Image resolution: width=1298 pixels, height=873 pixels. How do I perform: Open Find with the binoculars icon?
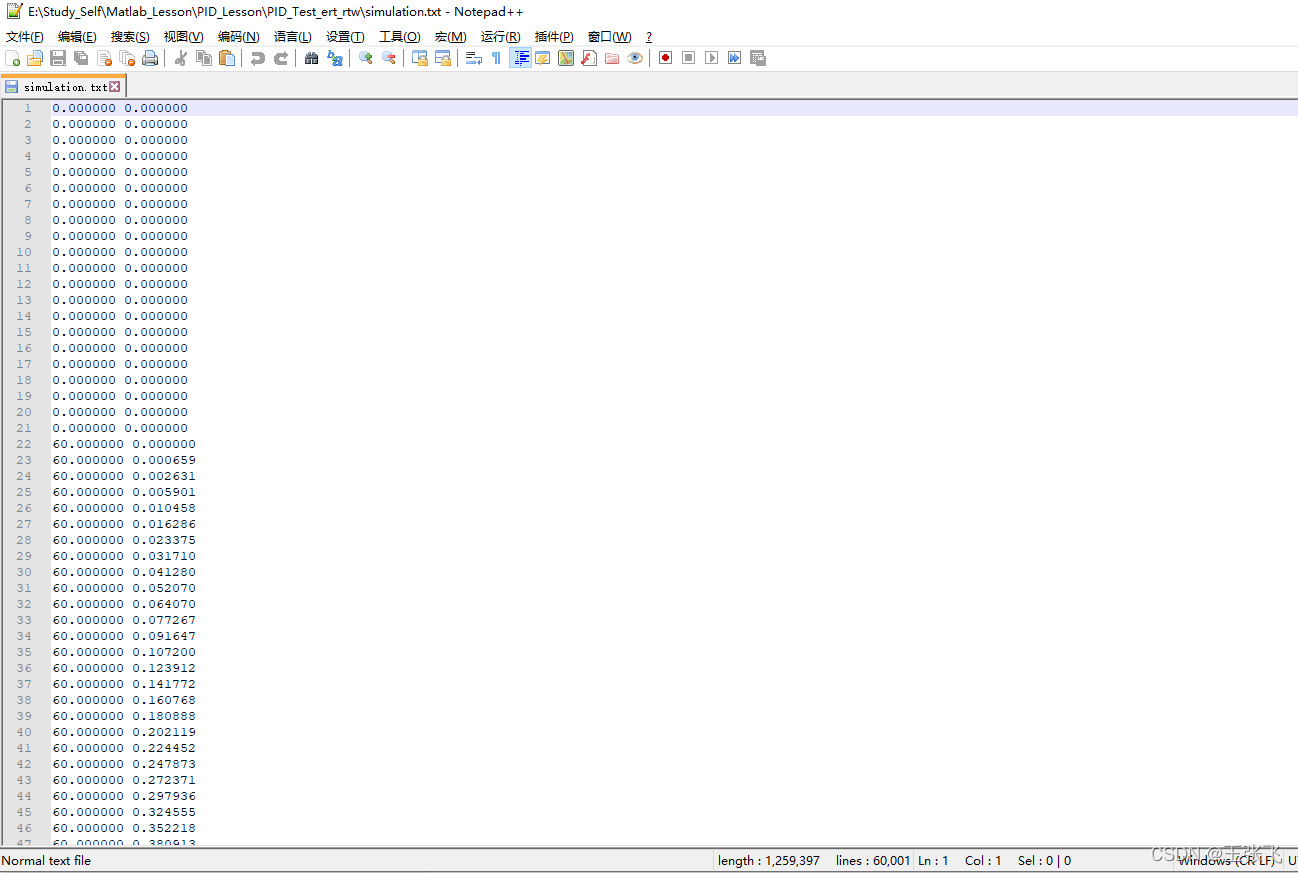pyautogui.click(x=312, y=58)
